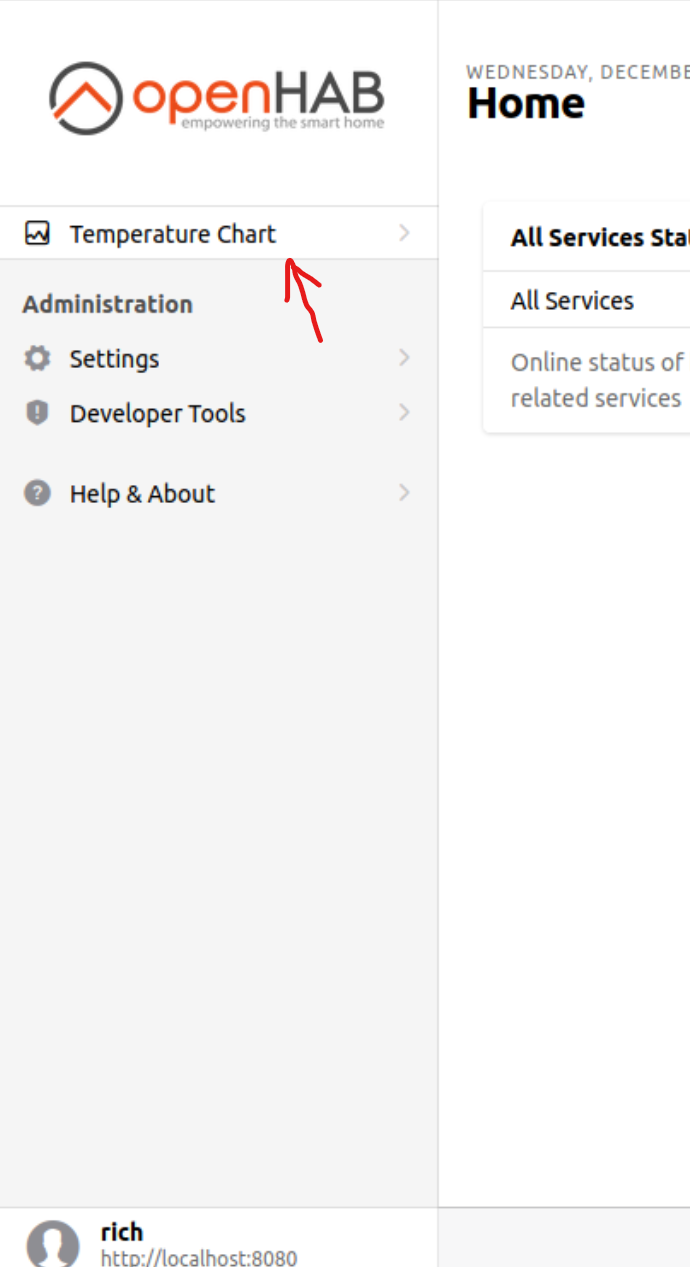Click the Administration section heading
Image resolution: width=690 pixels, height=1267 pixels.
pyautogui.click(x=107, y=304)
